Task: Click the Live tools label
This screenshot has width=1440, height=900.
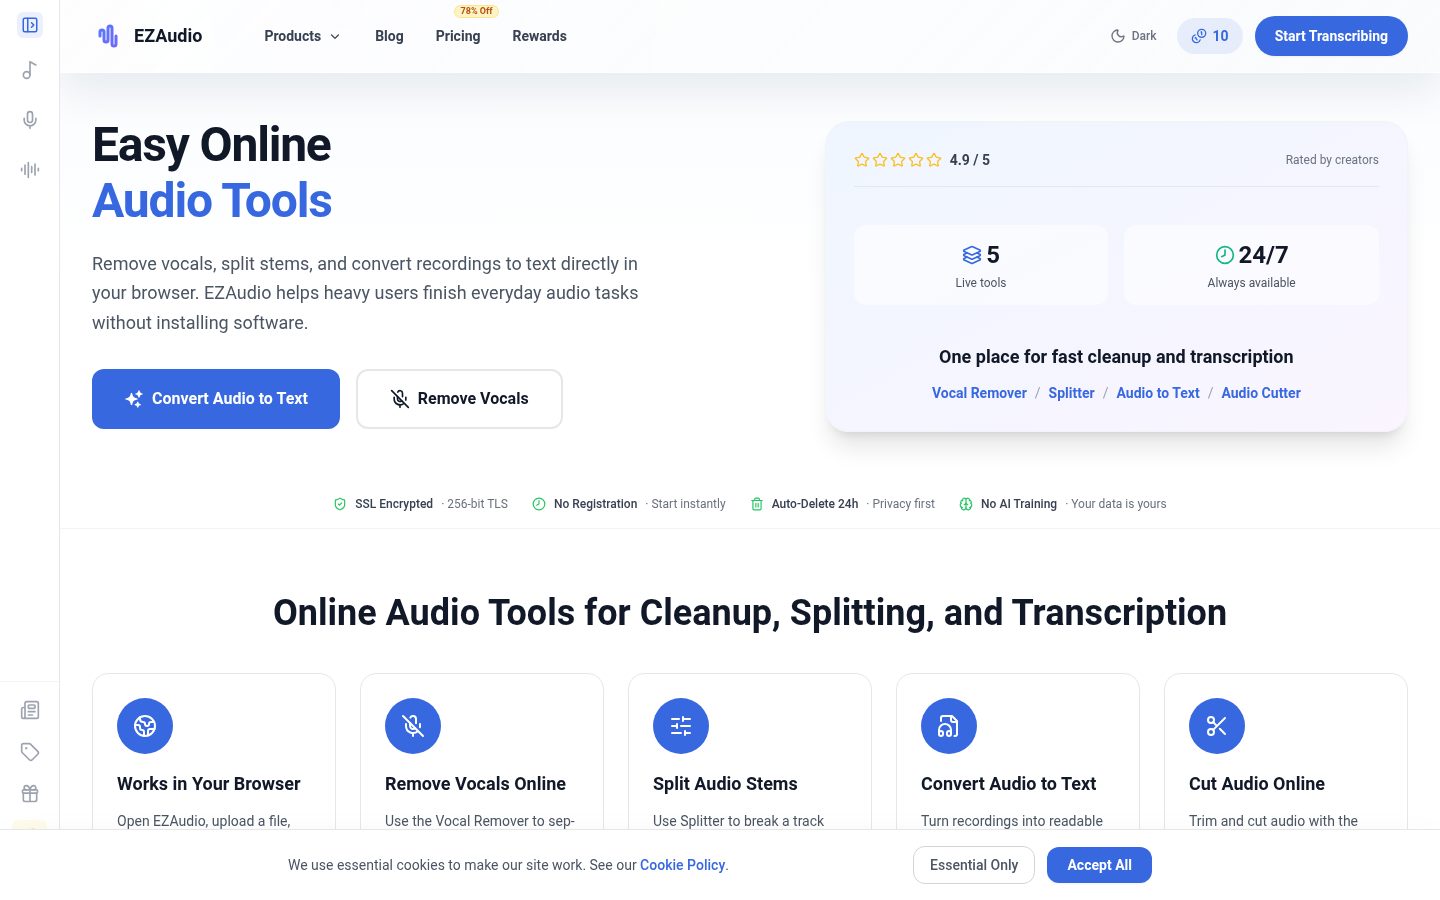Action: pyautogui.click(x=981, y=283)
